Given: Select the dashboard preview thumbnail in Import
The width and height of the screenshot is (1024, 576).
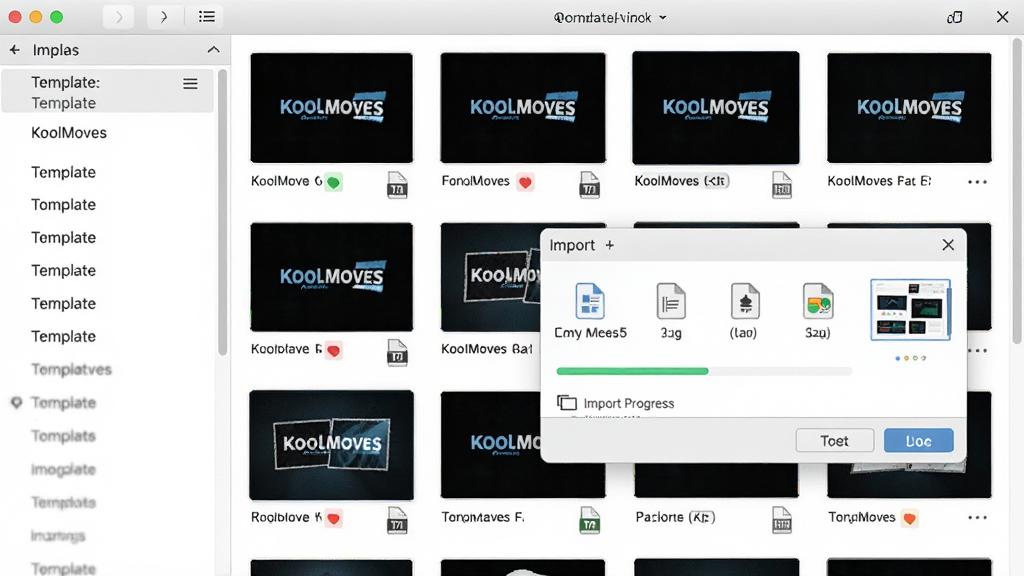Looking at the screenshot, I should point(910,310).
